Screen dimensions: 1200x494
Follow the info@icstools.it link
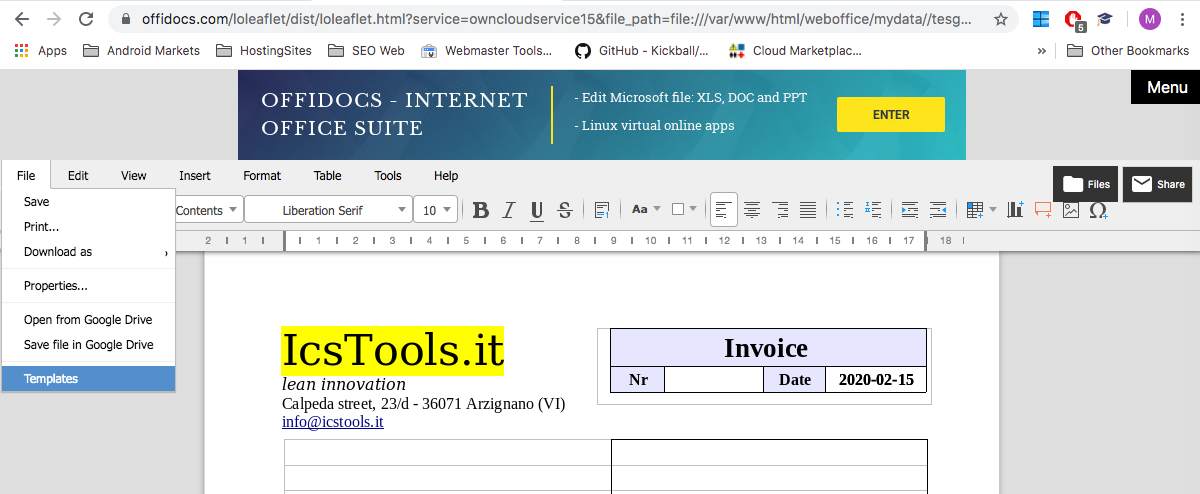tap(333, 422)
